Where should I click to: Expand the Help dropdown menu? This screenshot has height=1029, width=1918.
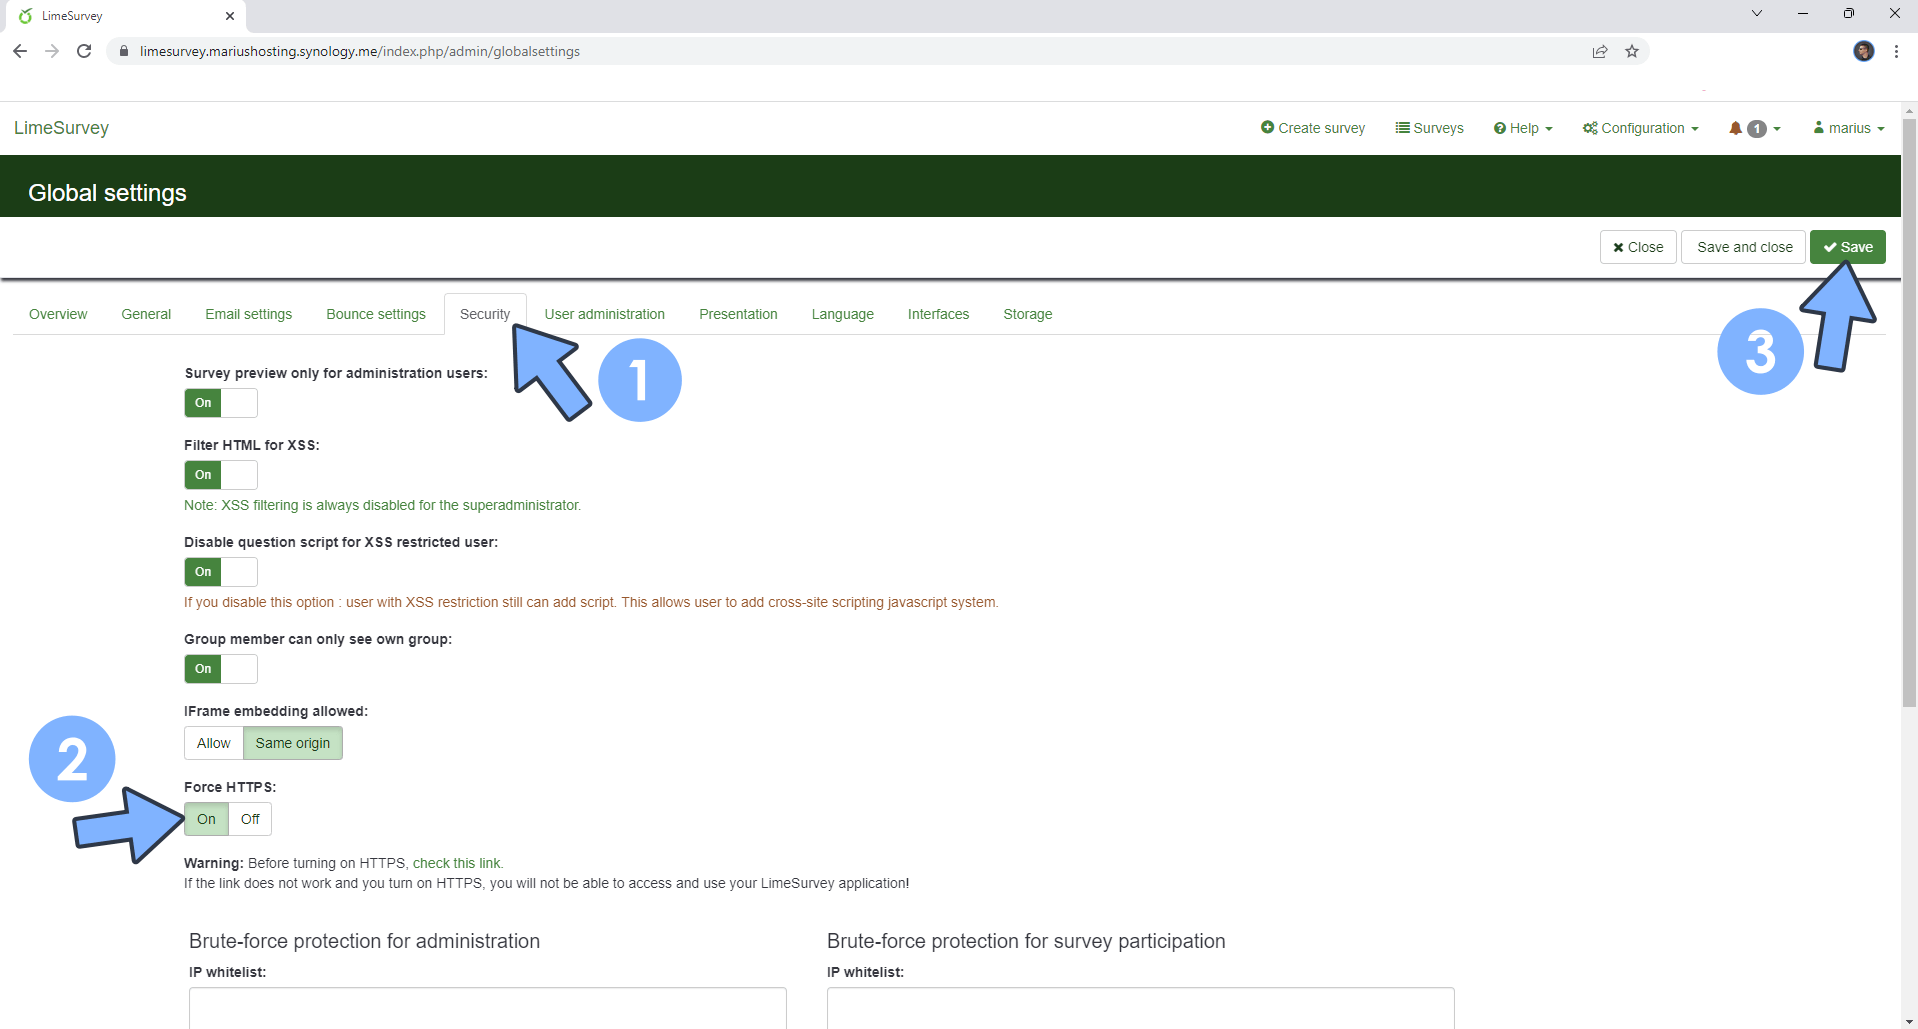[1523, 128]
